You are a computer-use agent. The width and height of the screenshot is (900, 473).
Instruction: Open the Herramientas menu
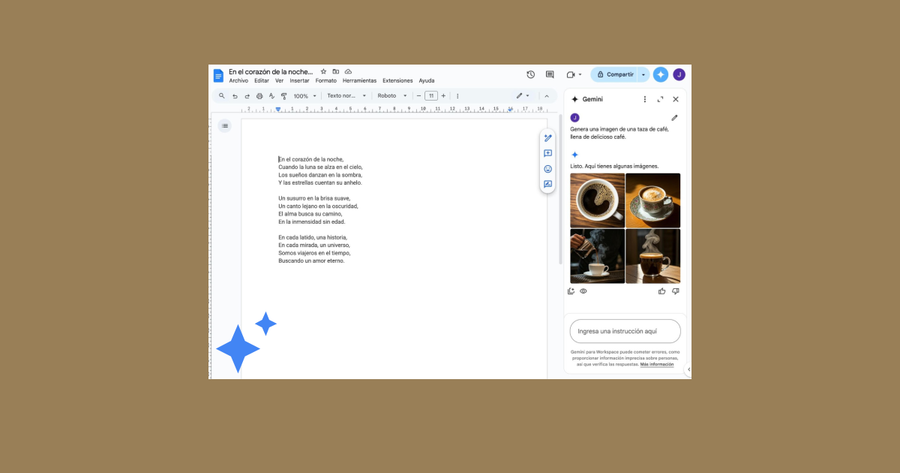click(x=359, y=81)
